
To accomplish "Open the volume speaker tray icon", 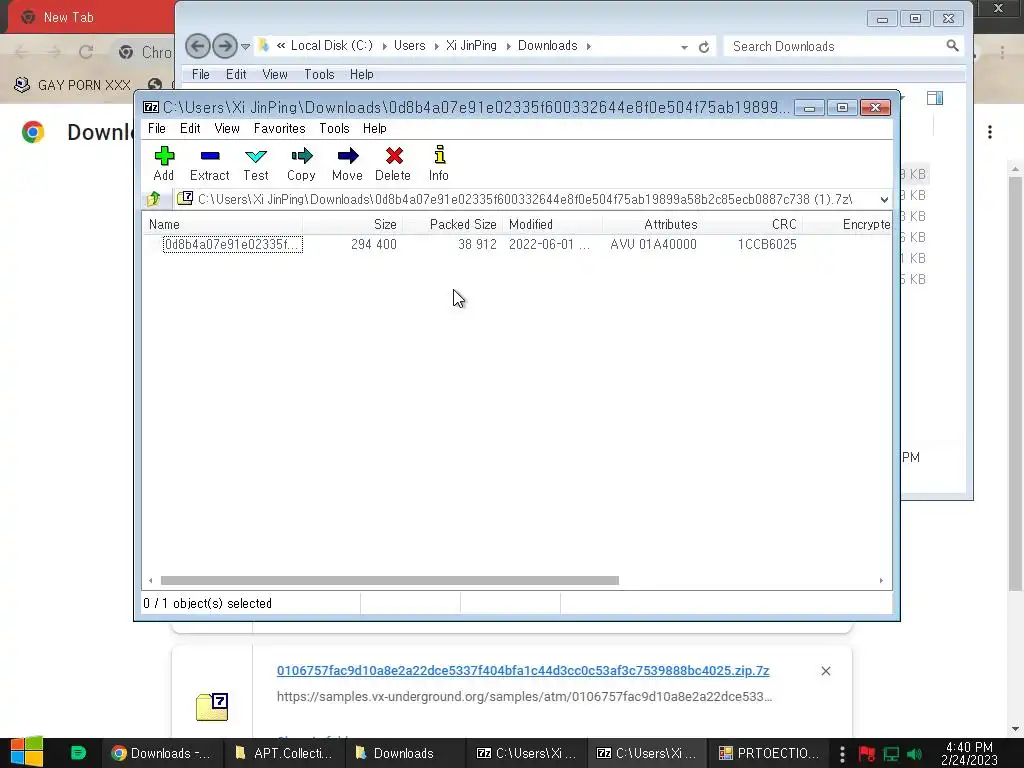I will pyautogui.click(x=915, y=754).
